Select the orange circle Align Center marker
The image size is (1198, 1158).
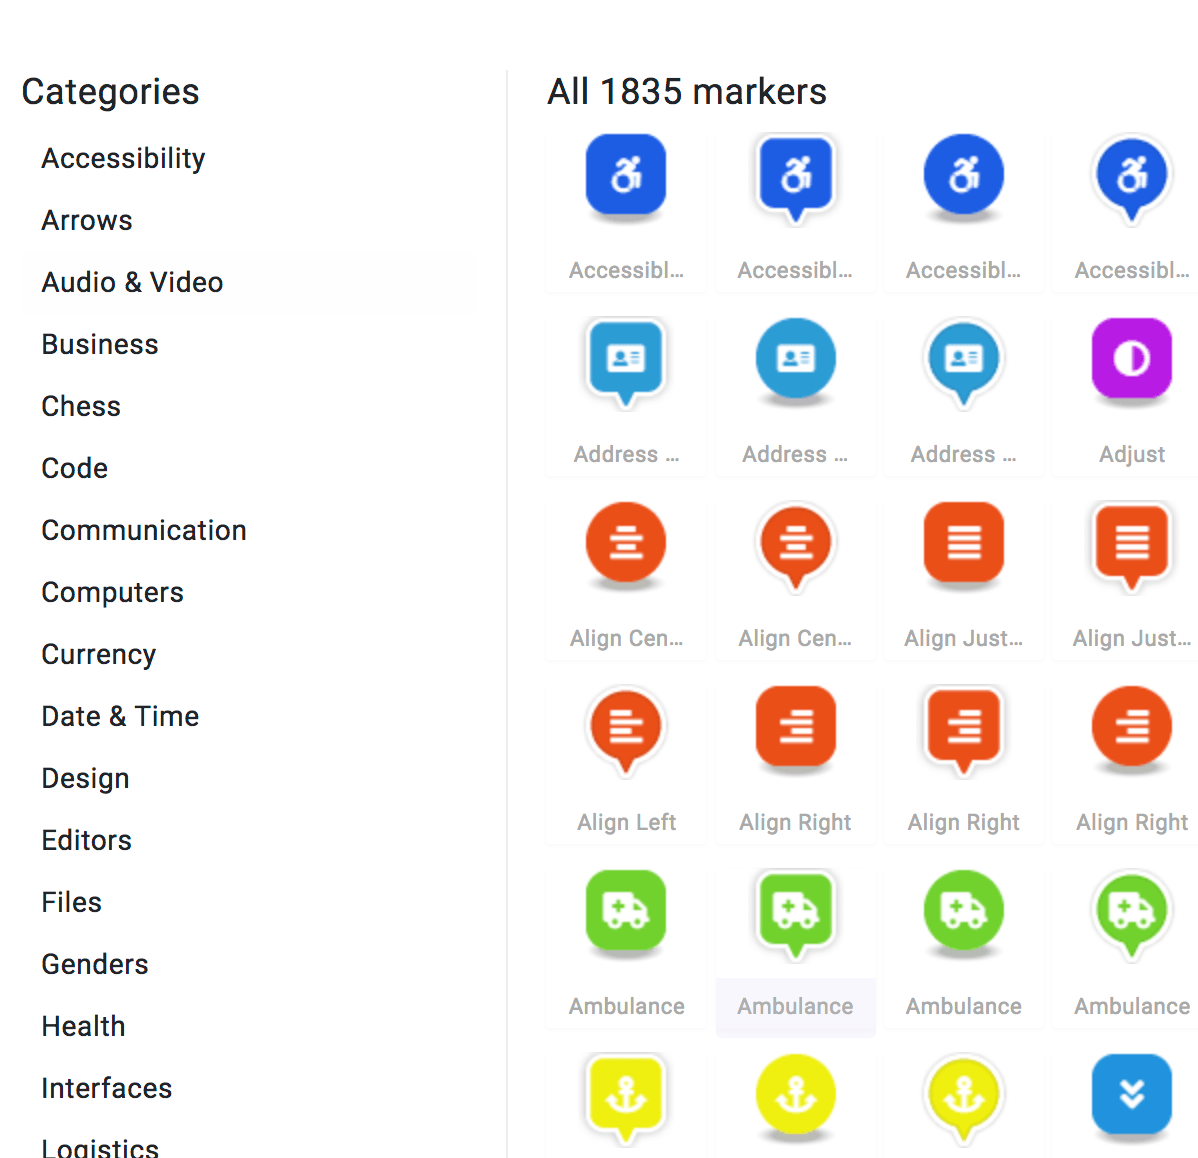coord(626,543)
